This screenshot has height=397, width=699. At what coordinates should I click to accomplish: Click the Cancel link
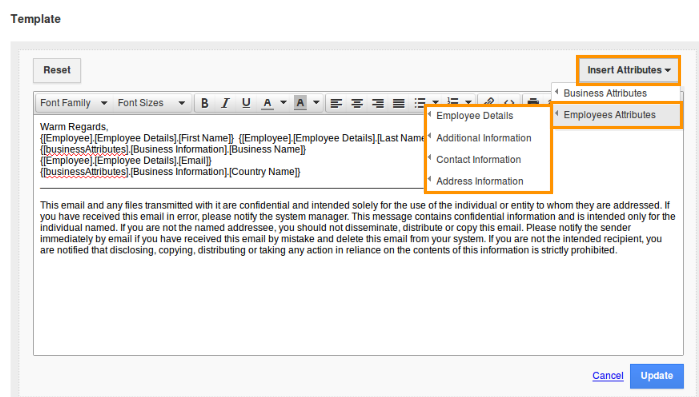pos(608,376)
